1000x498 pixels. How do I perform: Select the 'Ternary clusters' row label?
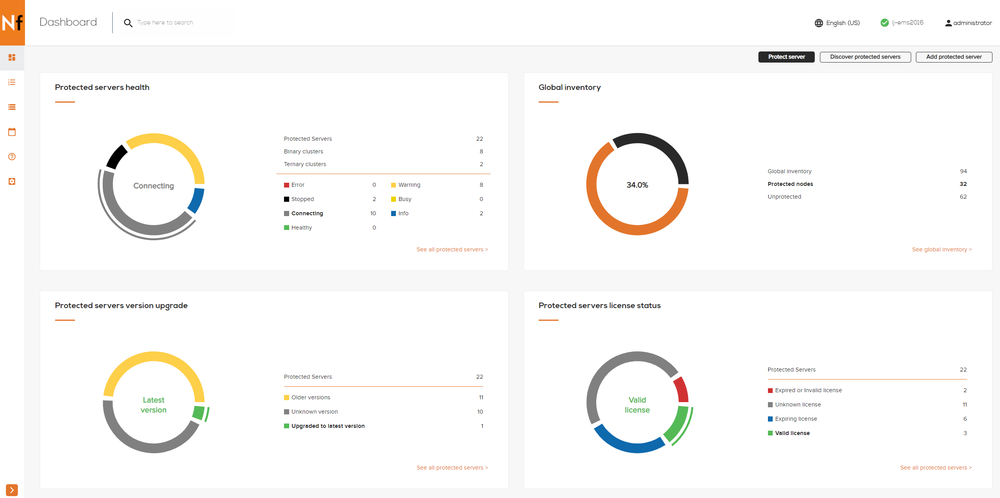point(305,165)
